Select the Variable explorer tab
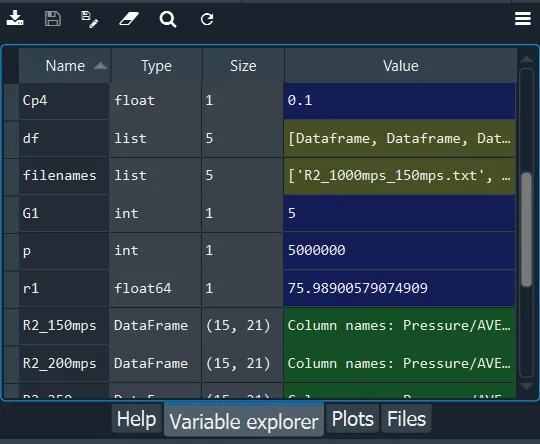The image size is (540, 444). (244, 421)
